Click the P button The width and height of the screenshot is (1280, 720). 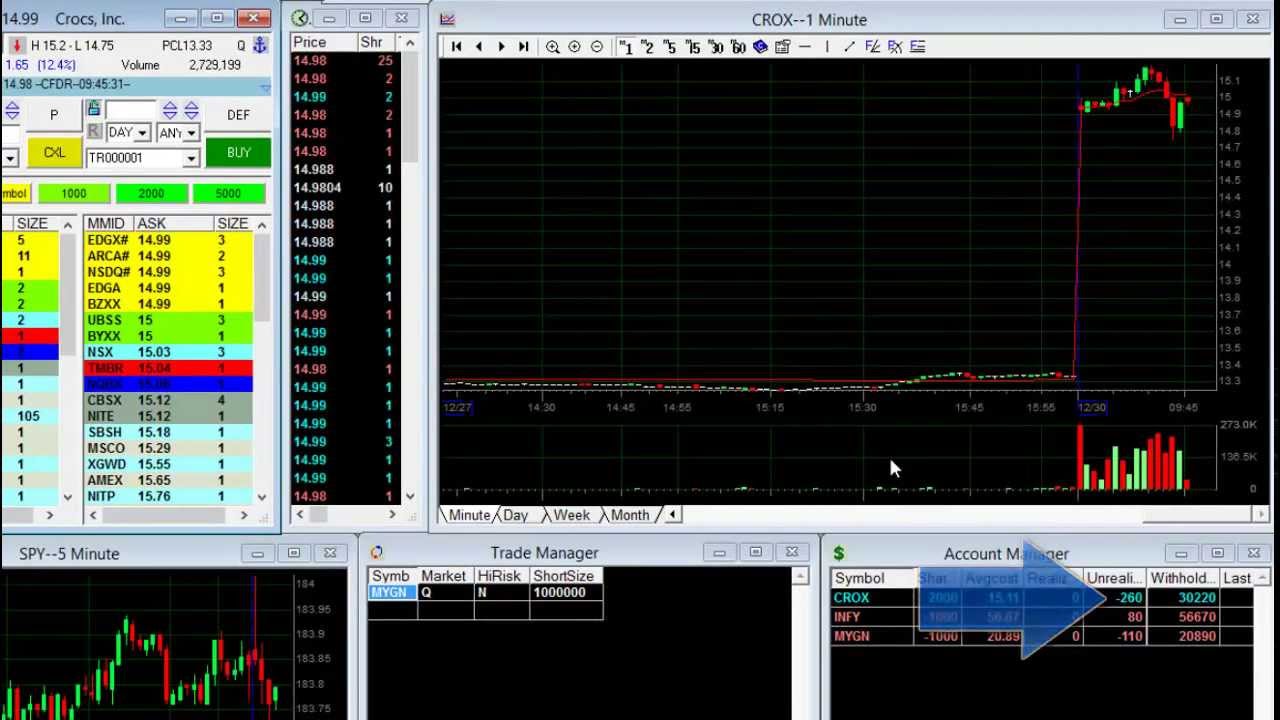click(x=54, y=115)
